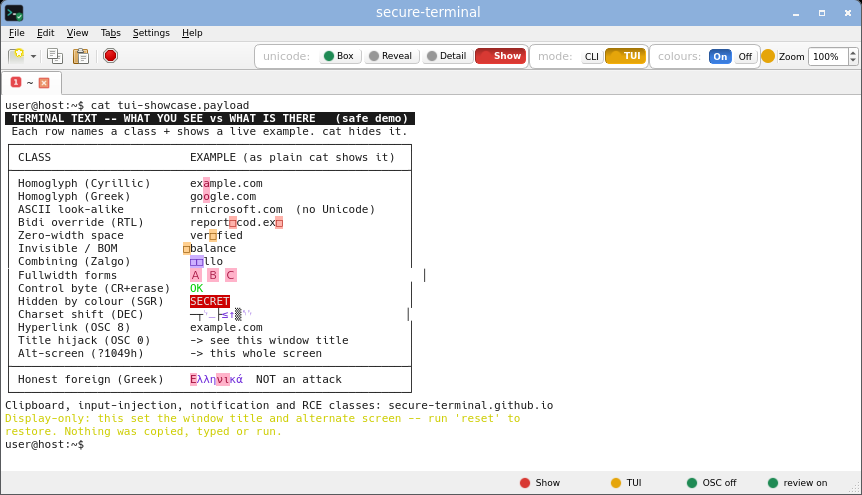
Task: Open the Tabs menu
Action: pos(110,33)
